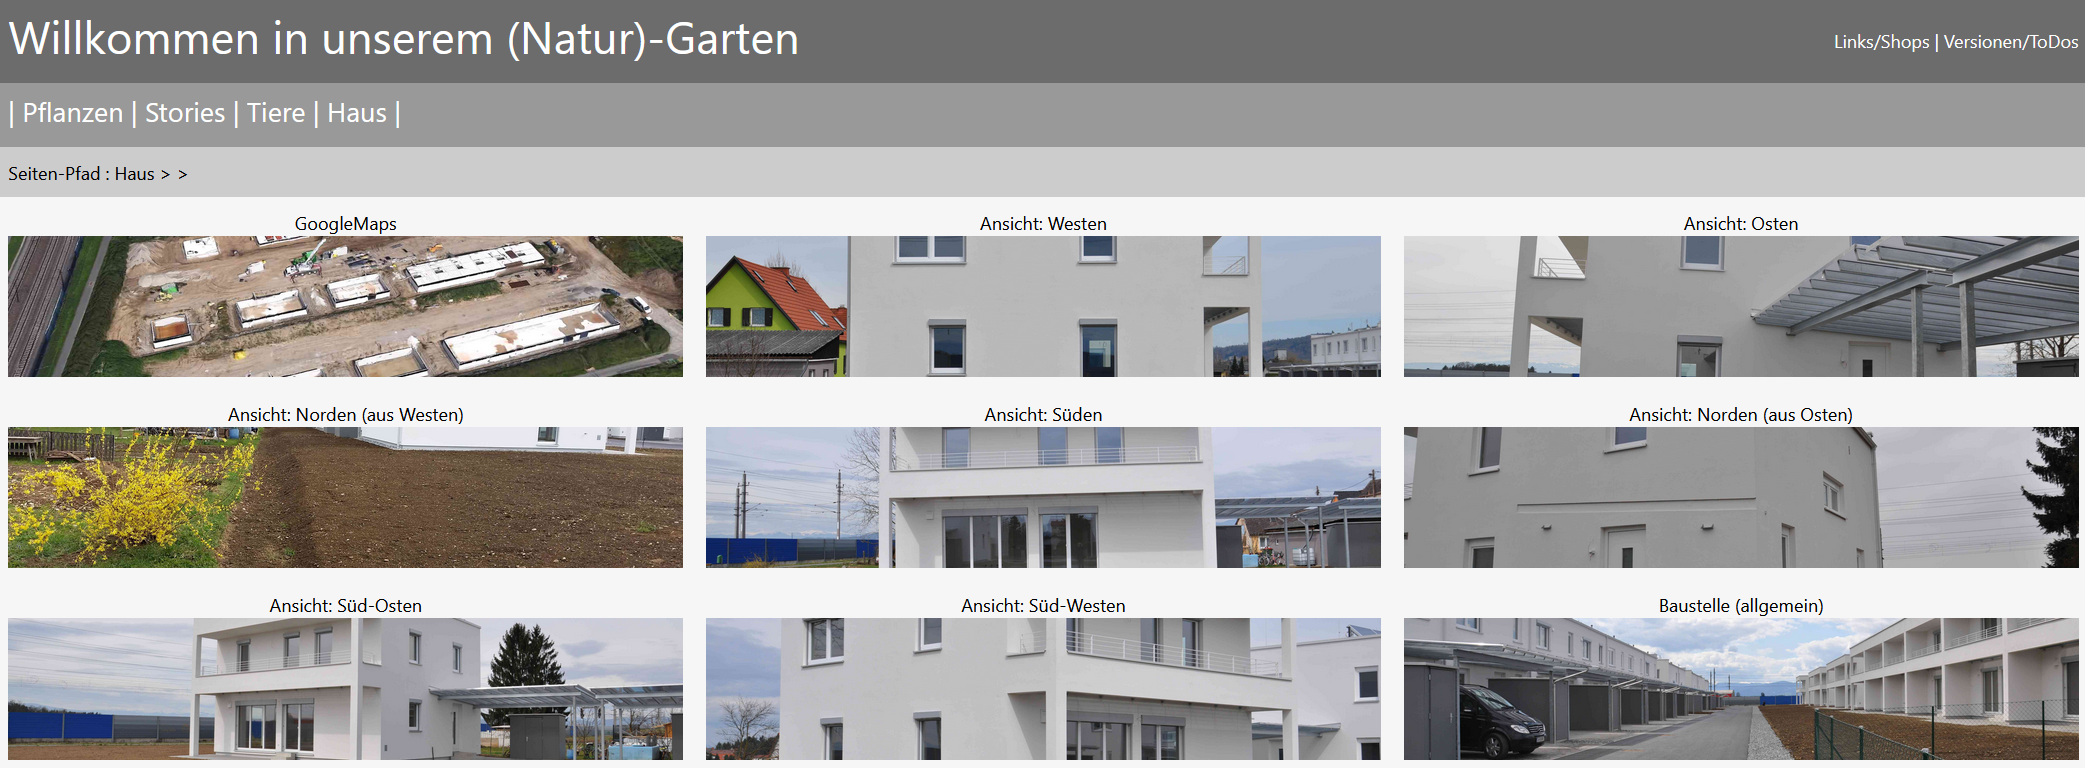Open the Baustelle (allgemein) photo
This screenshot has height=768, width=2085.
(x=1741, y=688)
